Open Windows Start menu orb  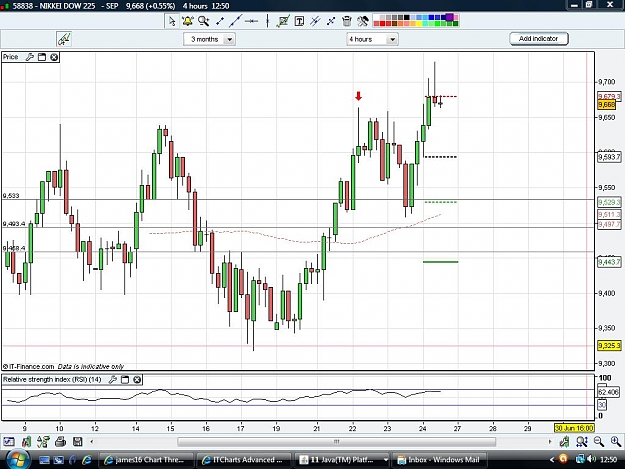click(18, 460)
